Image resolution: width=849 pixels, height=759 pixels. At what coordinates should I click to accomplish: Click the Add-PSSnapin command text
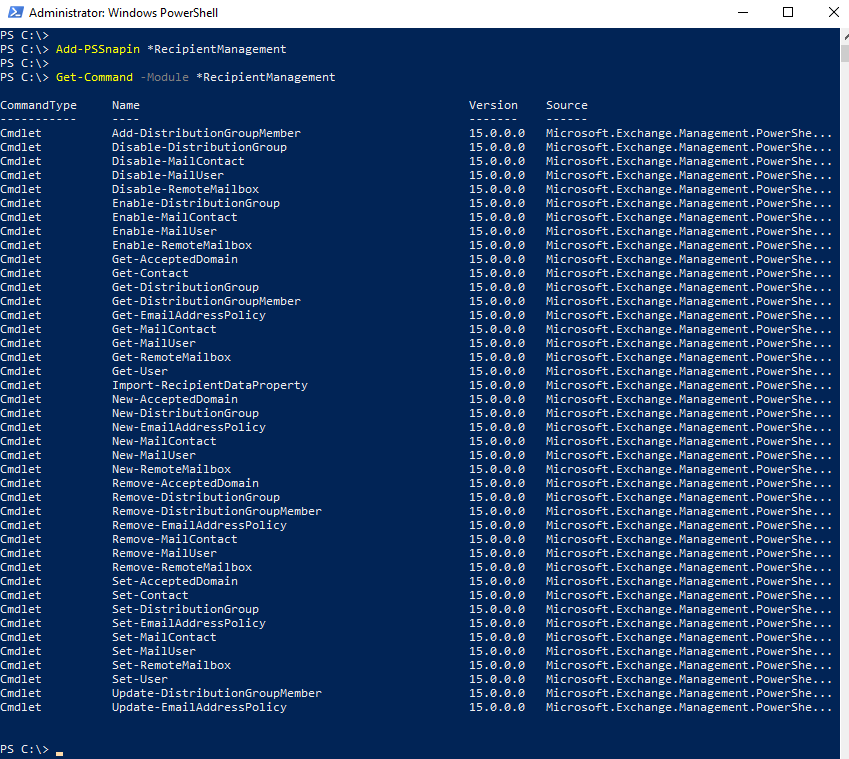pyautogui.click(x=97, y=49)
